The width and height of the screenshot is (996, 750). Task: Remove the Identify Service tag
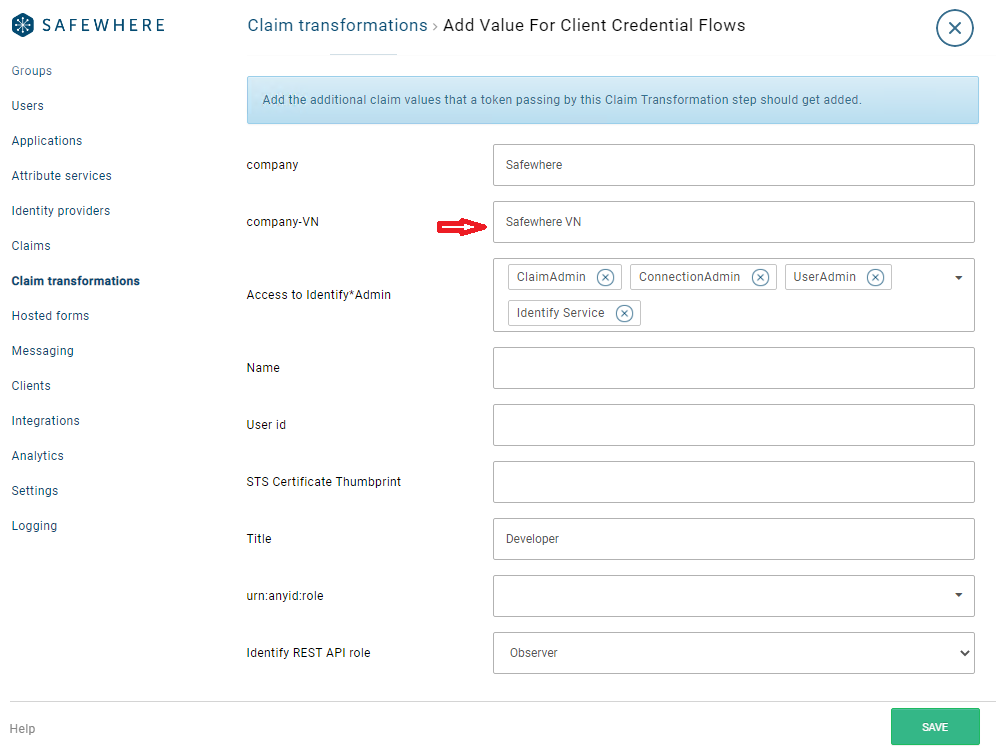click(x=624, y=314)
